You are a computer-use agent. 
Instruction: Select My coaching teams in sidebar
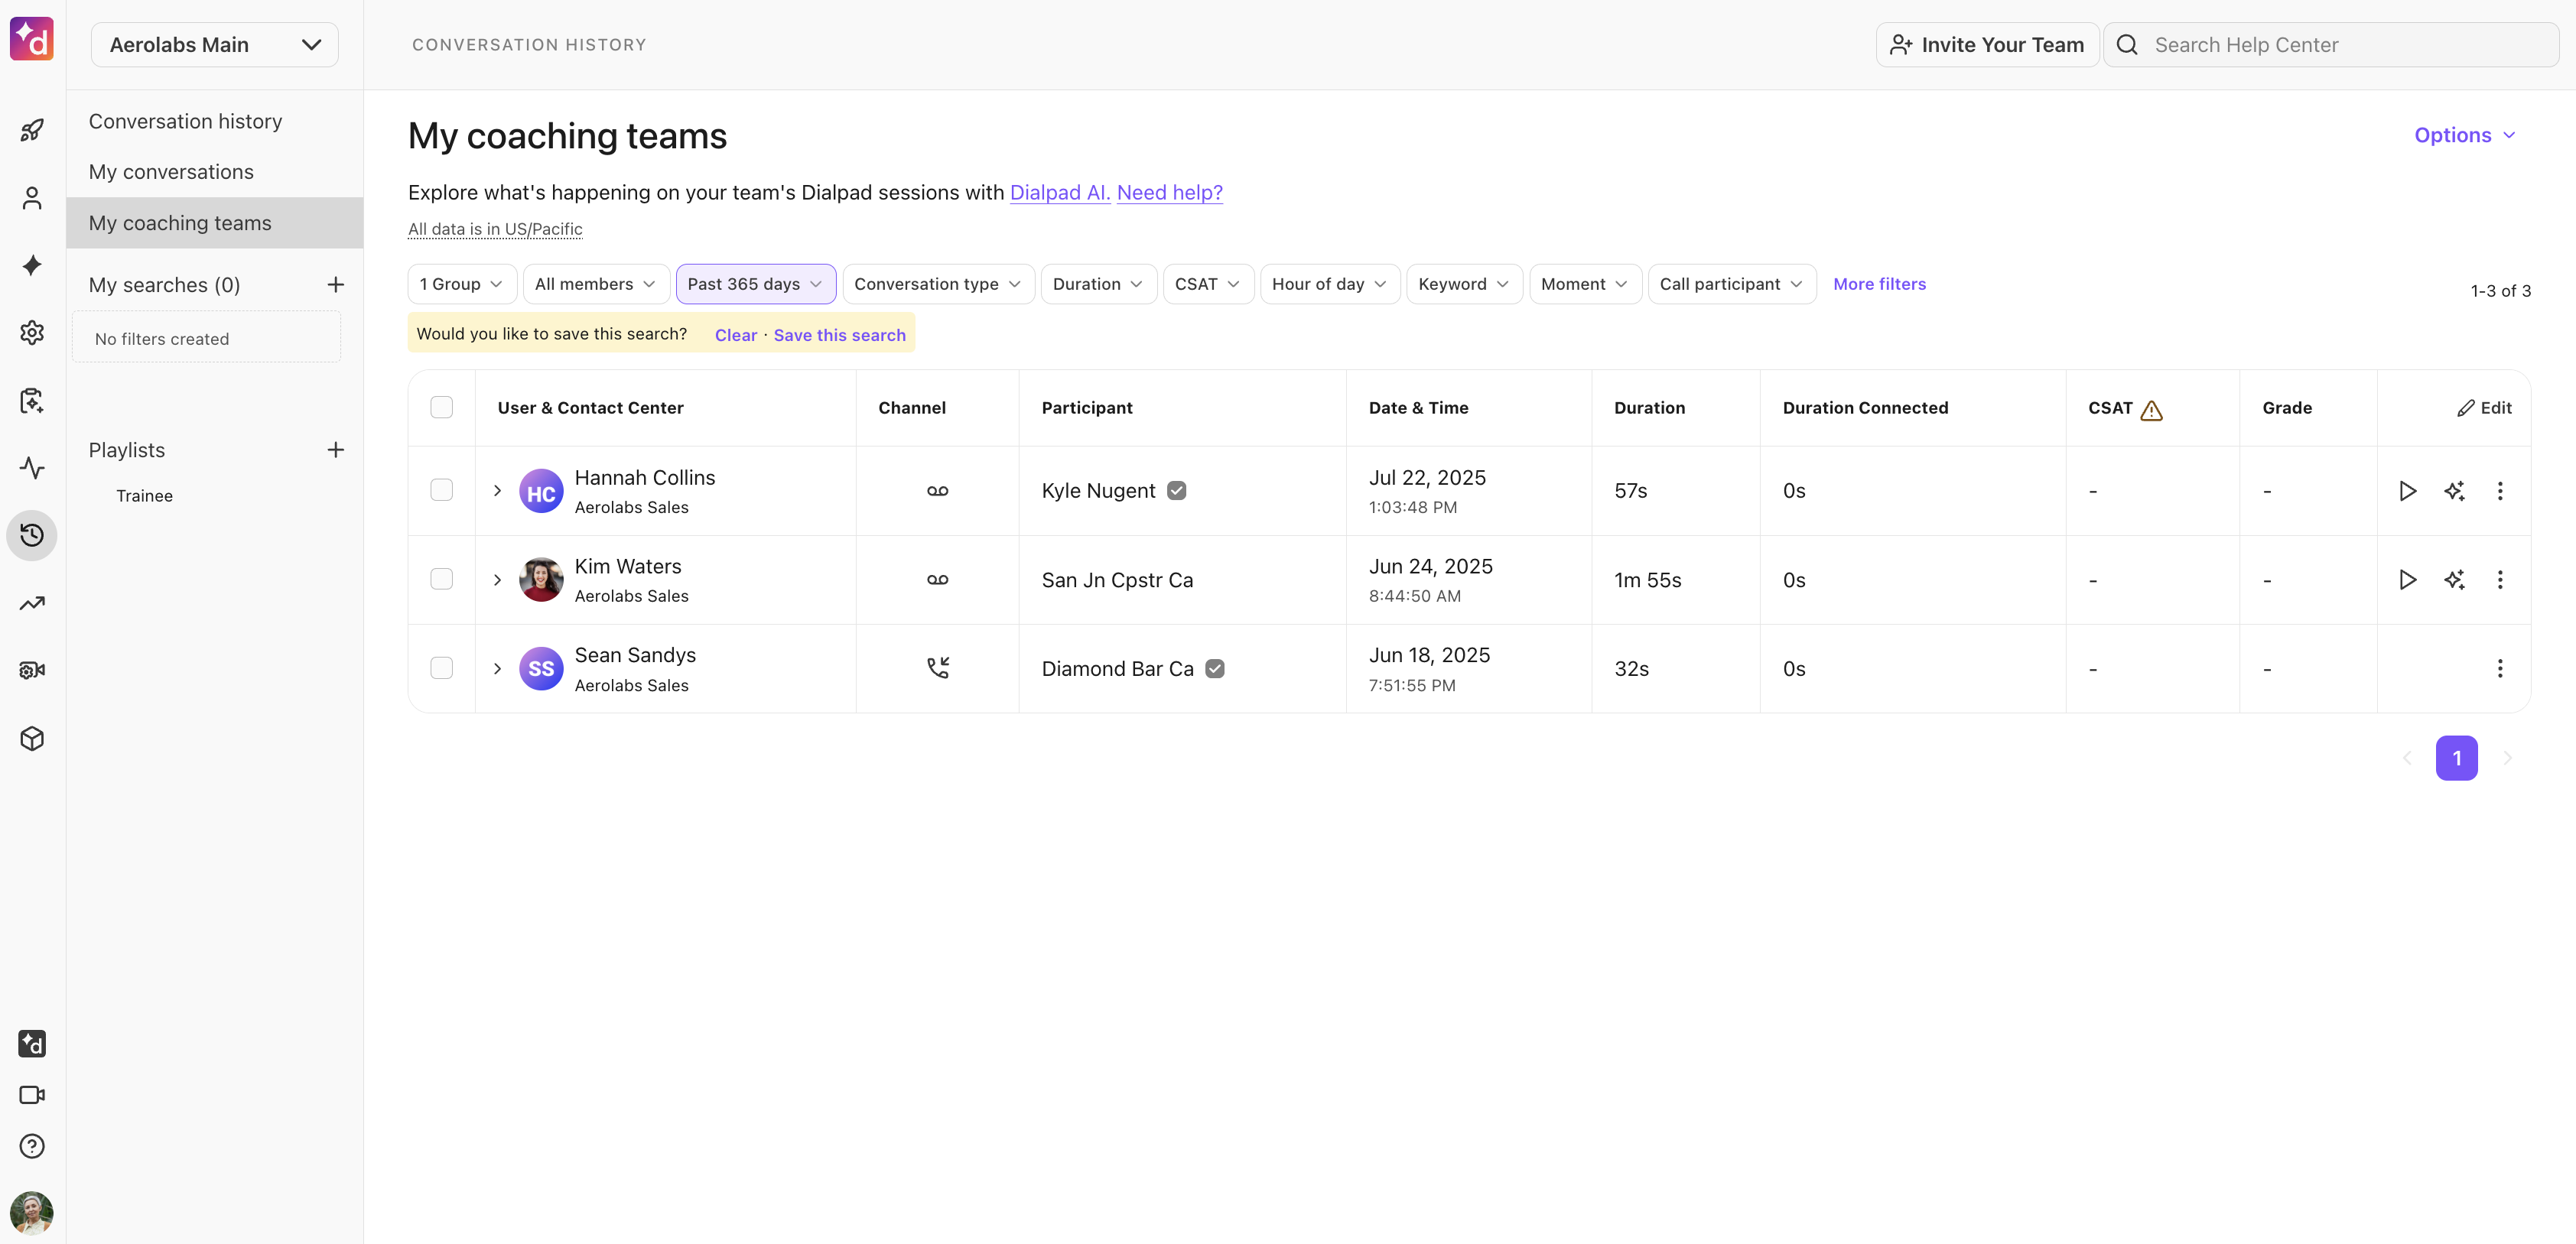point(215,223)
